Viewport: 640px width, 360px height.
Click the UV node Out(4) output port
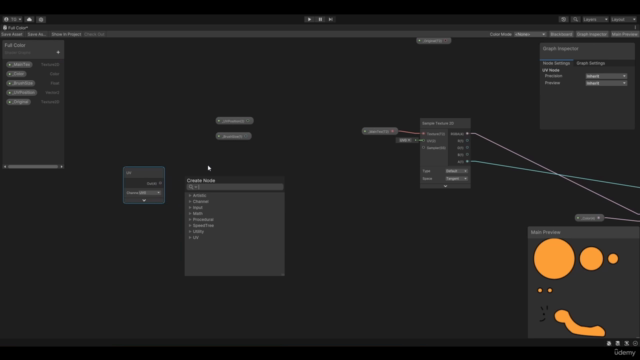click(160, 183)
